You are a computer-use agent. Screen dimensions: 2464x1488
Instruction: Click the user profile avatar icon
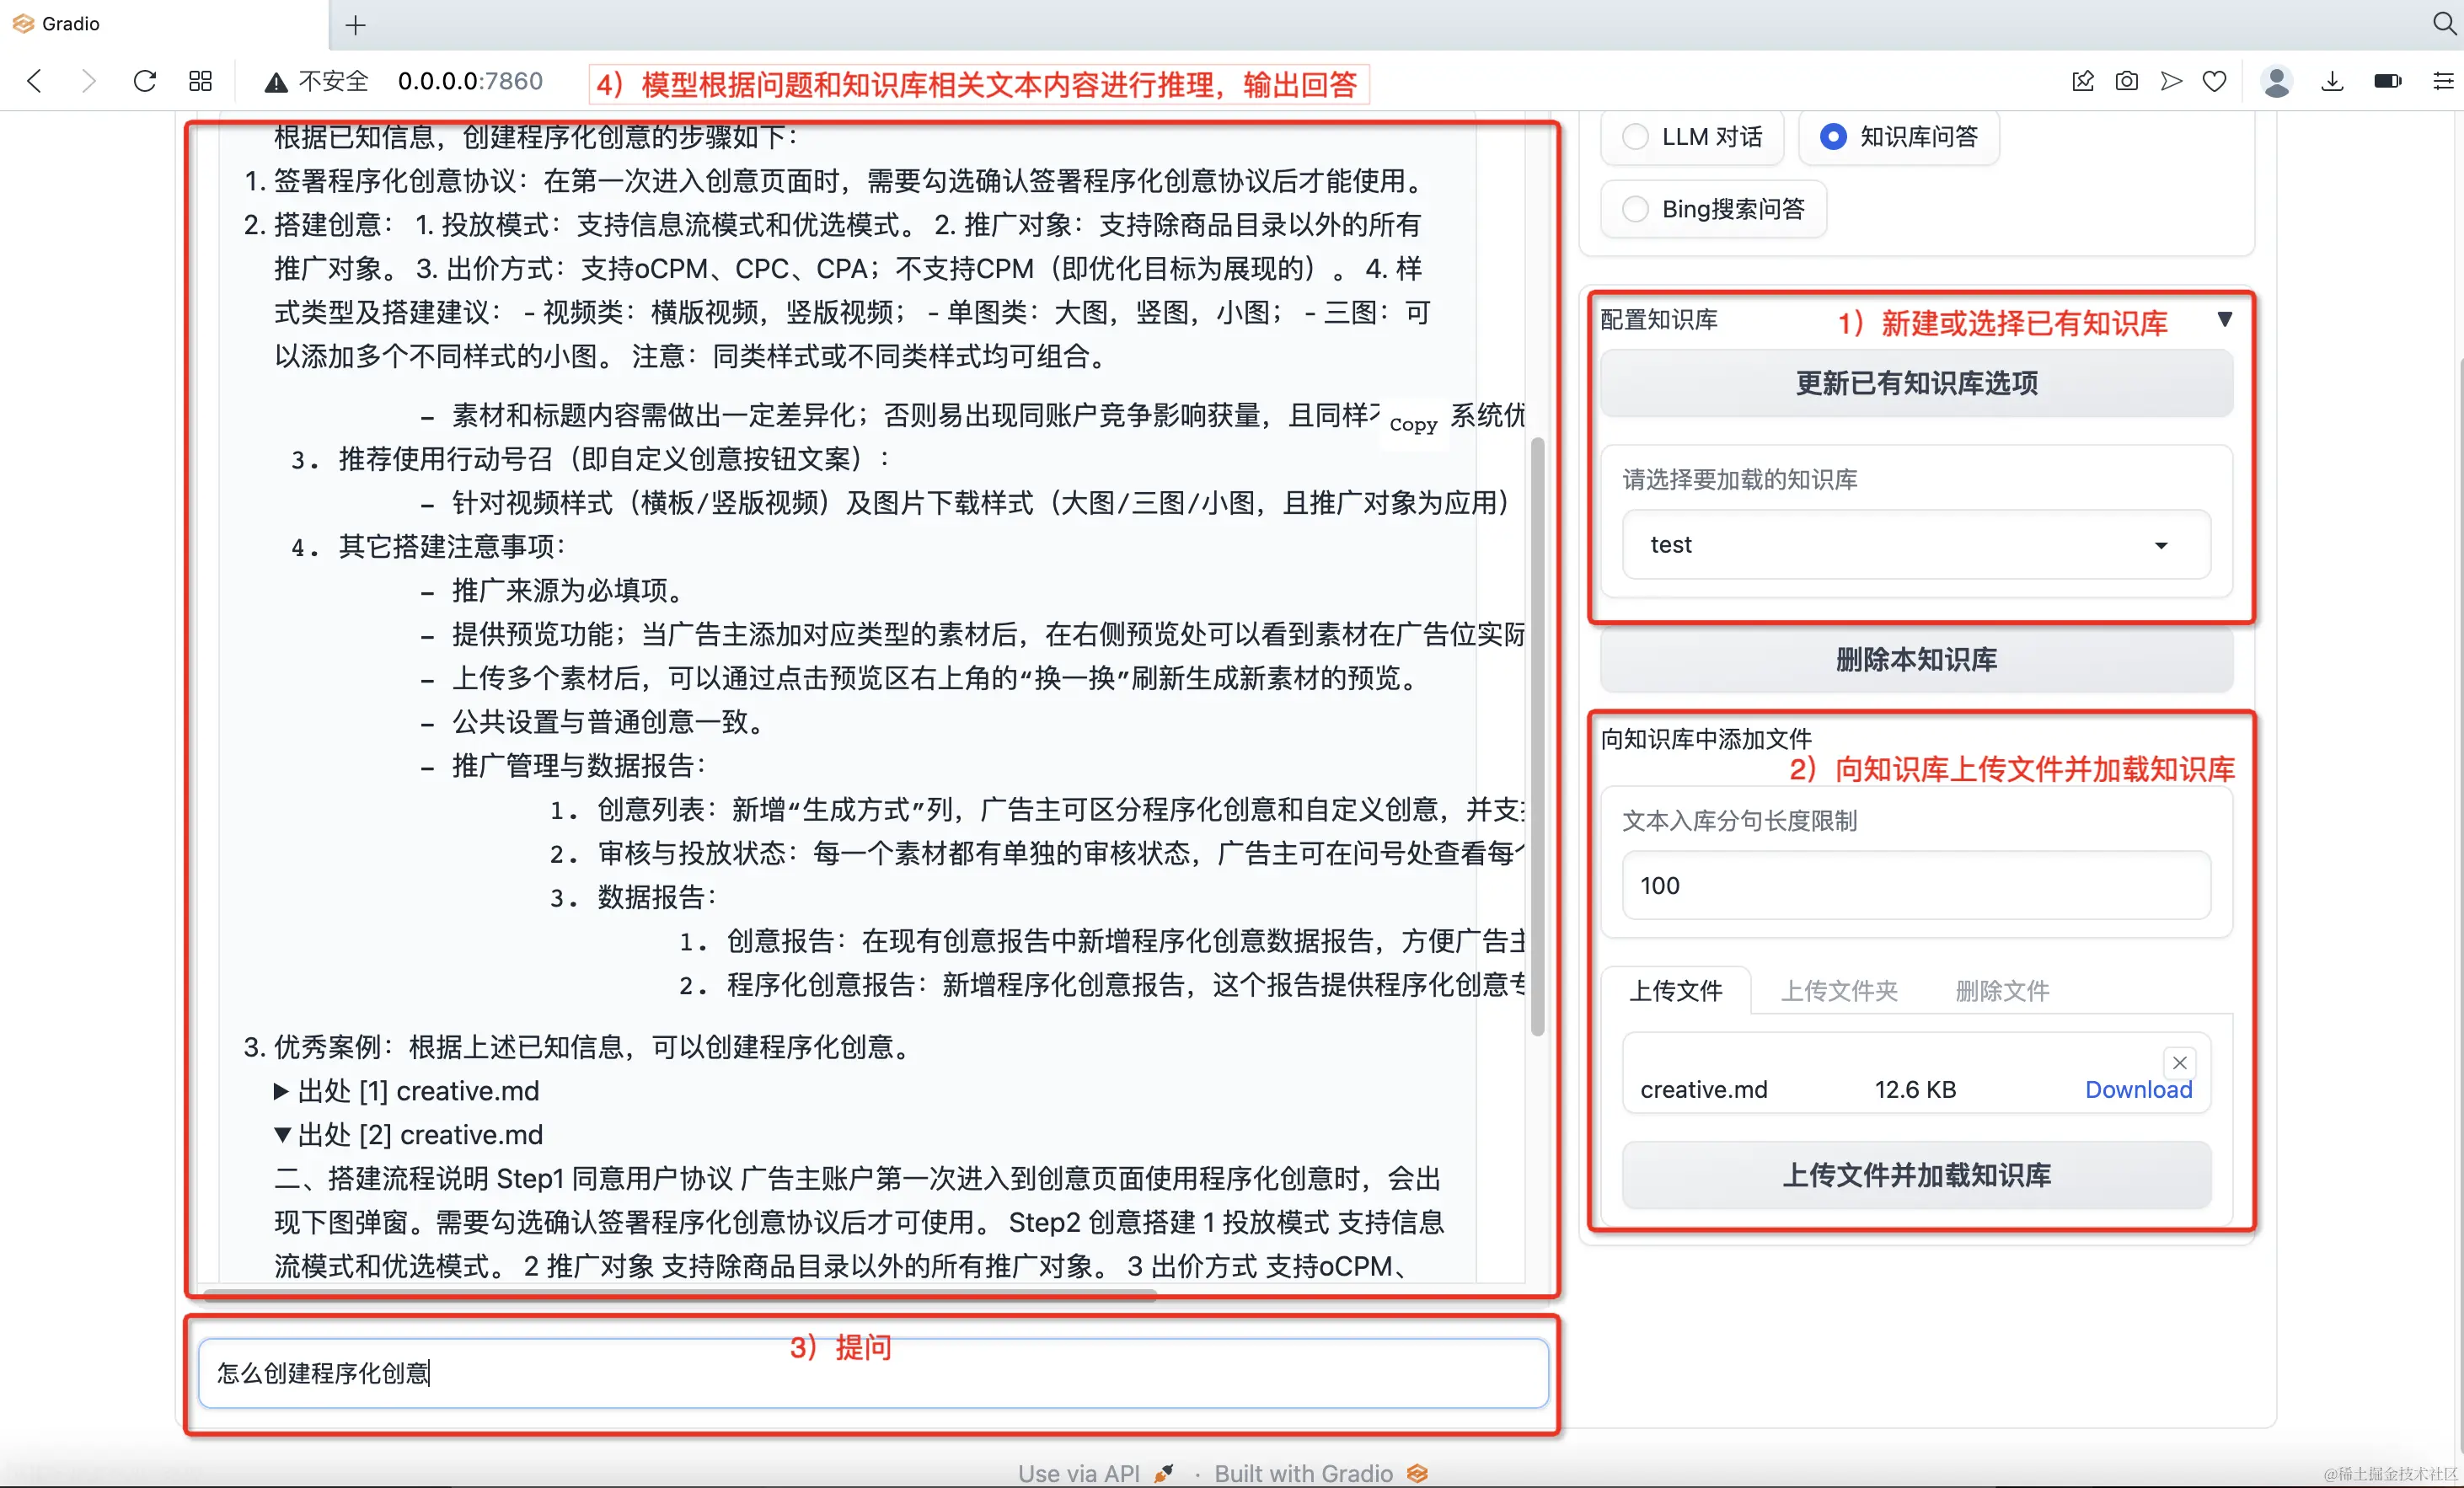2277,81
